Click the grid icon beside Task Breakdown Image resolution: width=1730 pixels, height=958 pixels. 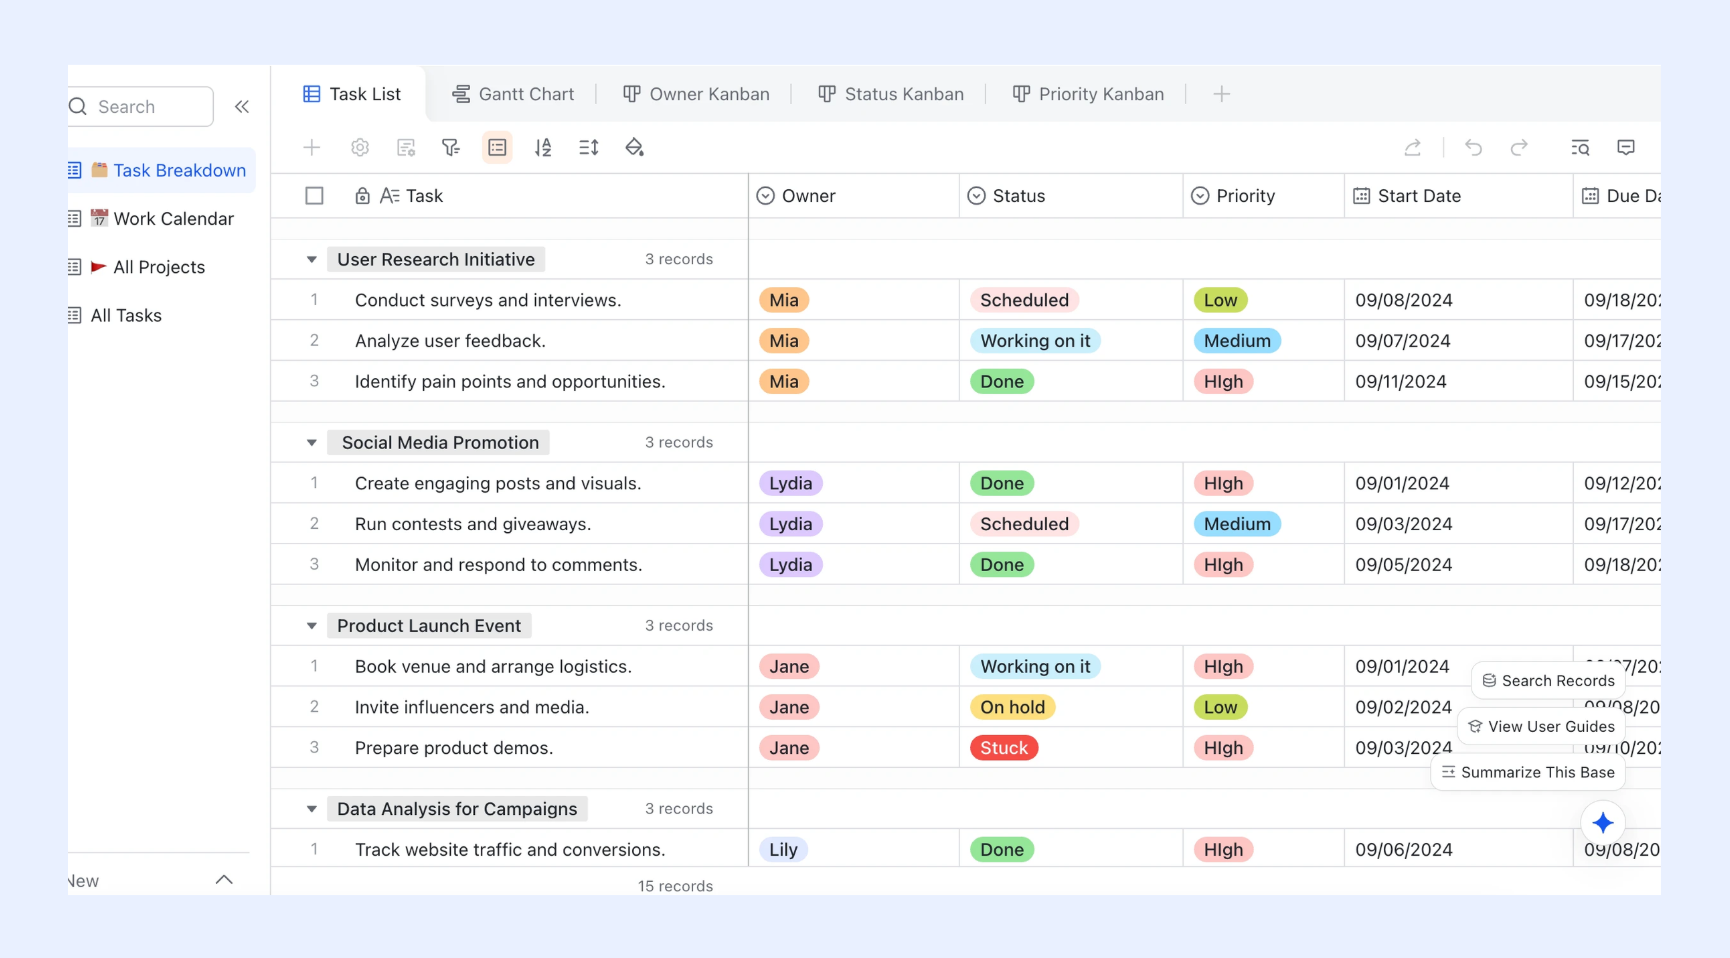74,170
